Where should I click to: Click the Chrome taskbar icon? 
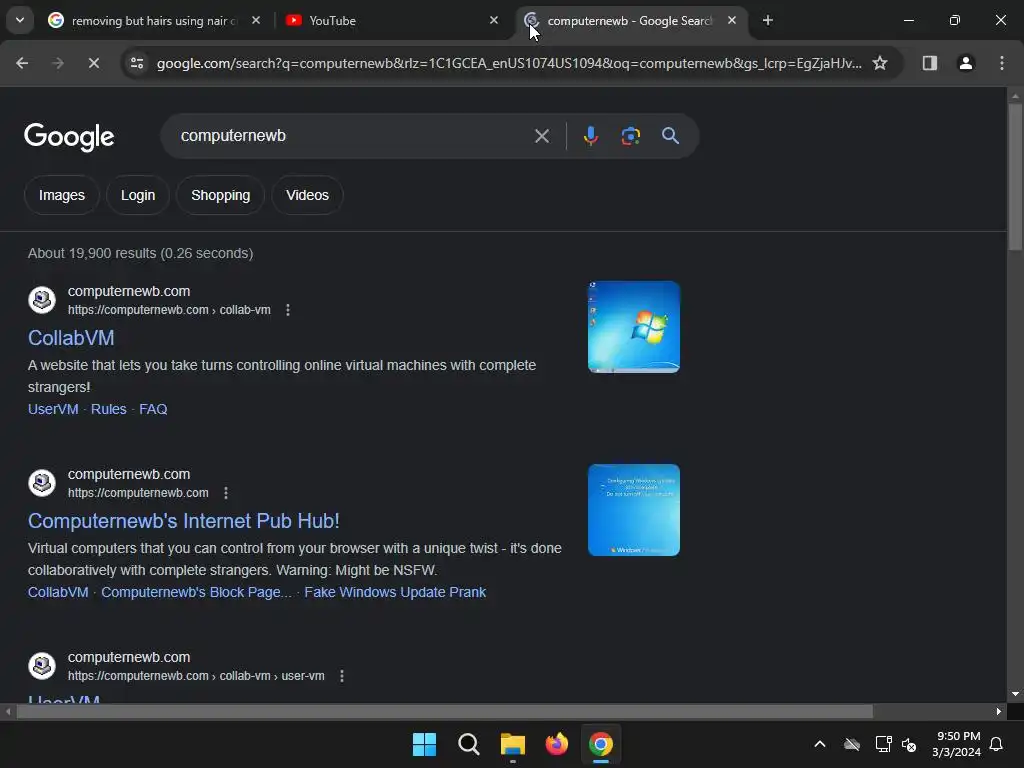click(601, 744)
